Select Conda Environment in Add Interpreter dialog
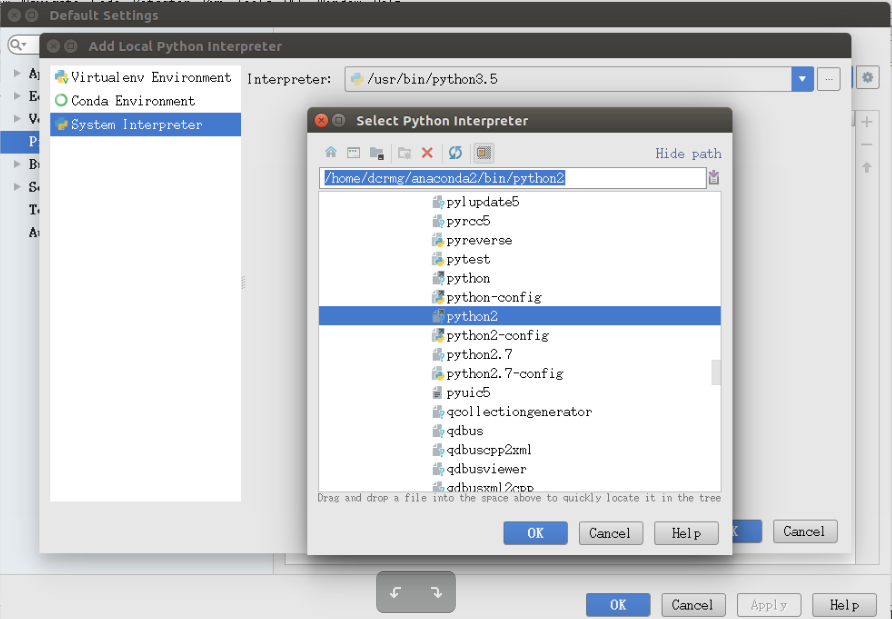892x619 pixels. click(x=145, y=101)
